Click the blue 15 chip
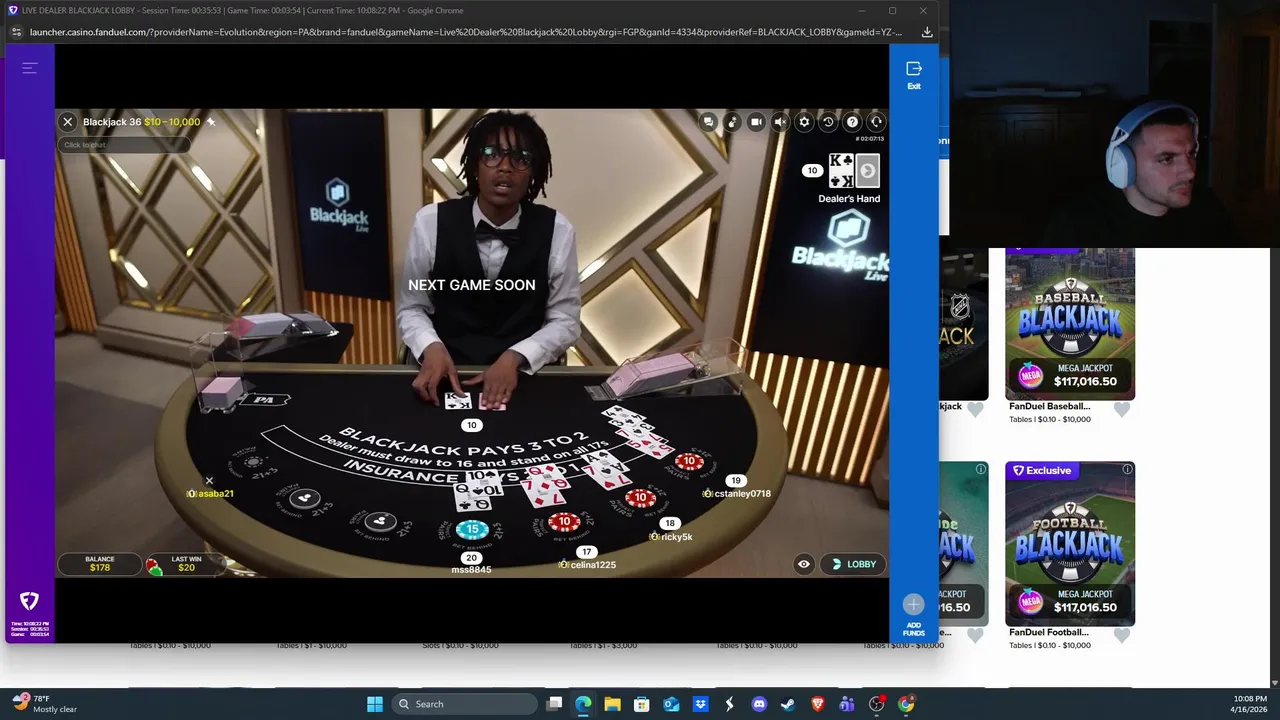1280x720 pixels. 472,529
